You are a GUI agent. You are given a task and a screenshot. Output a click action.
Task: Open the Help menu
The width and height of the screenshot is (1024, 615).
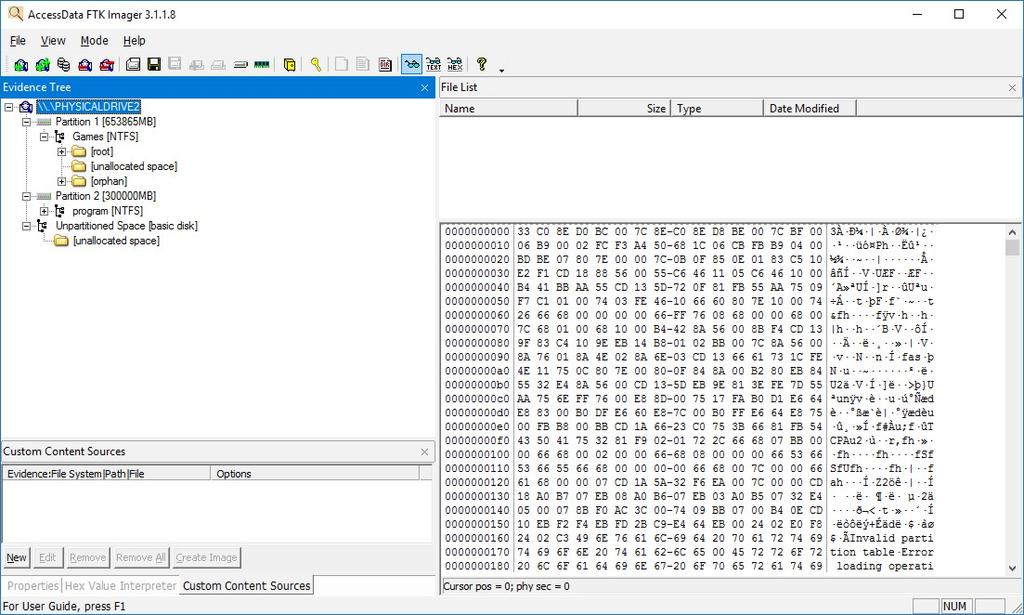pos(134,40)
